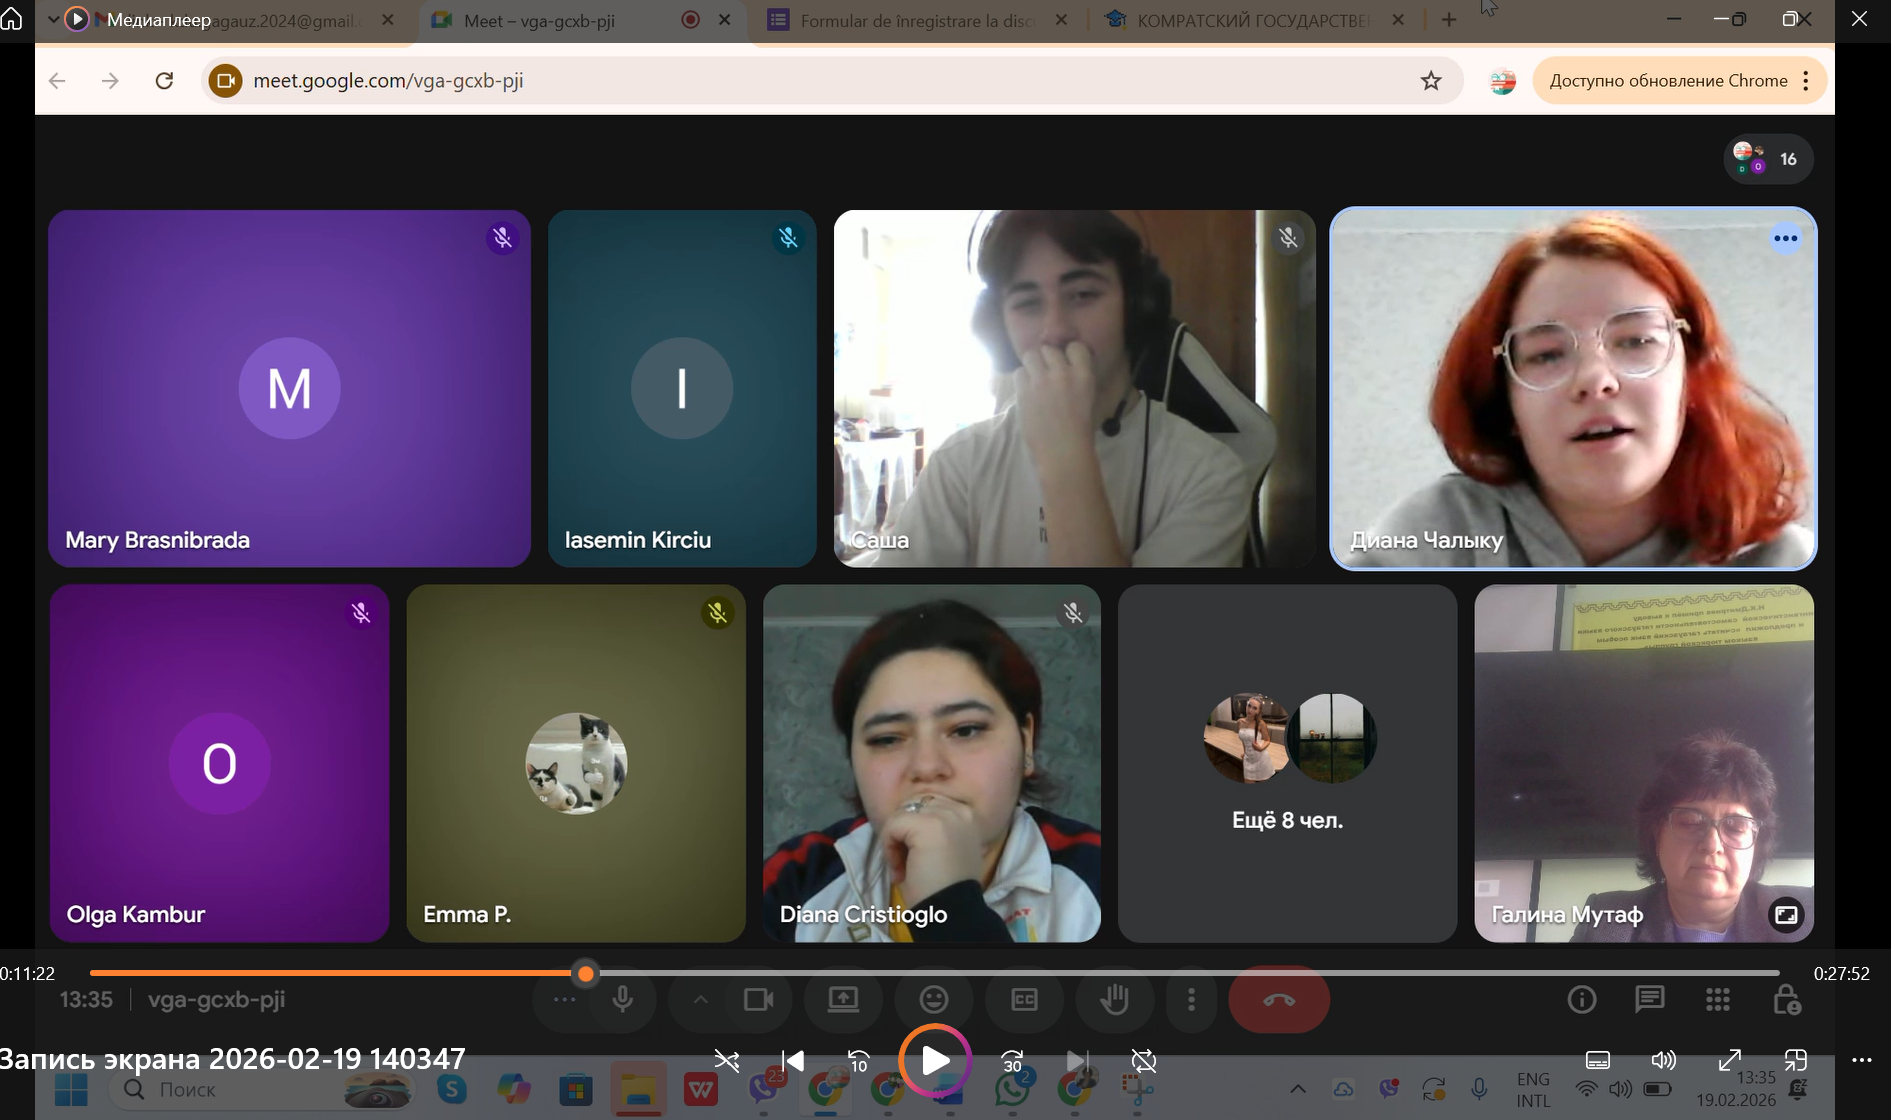Open the media player more options menu
Viewport: 1891px width, 1120px height.
tap(1861, 1060)
